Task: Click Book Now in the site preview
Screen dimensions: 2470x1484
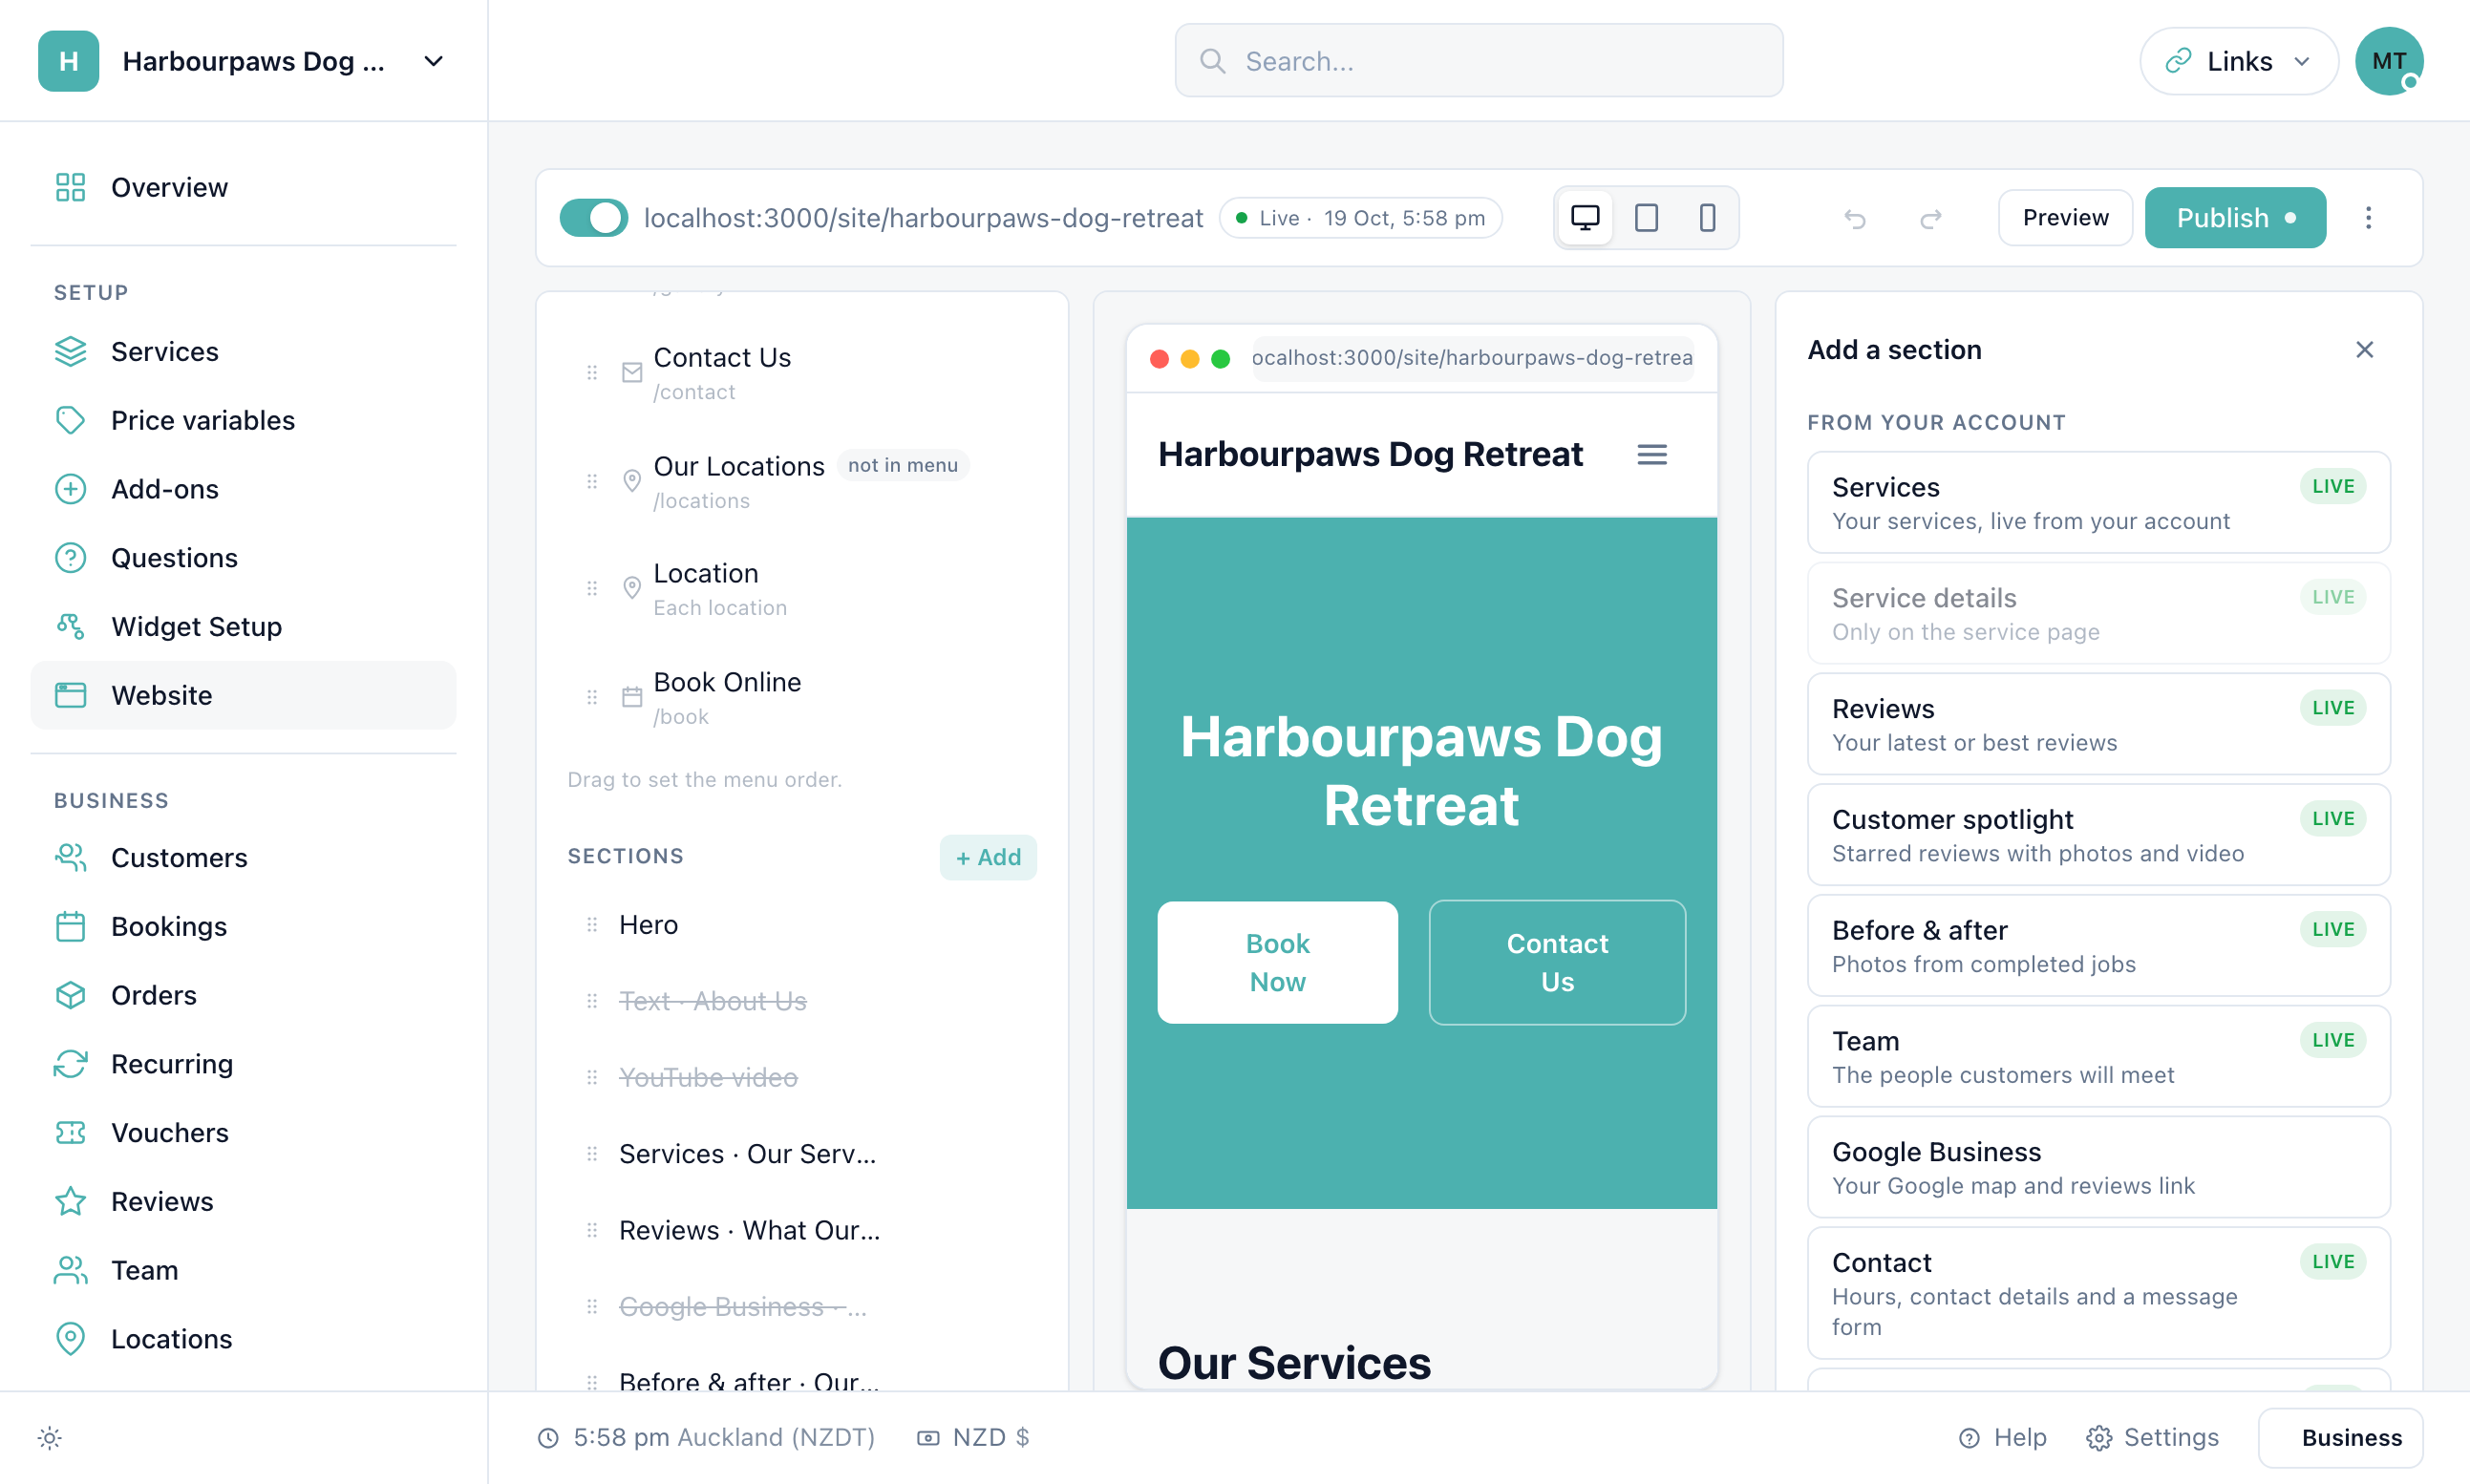Action: point(1277,962)
